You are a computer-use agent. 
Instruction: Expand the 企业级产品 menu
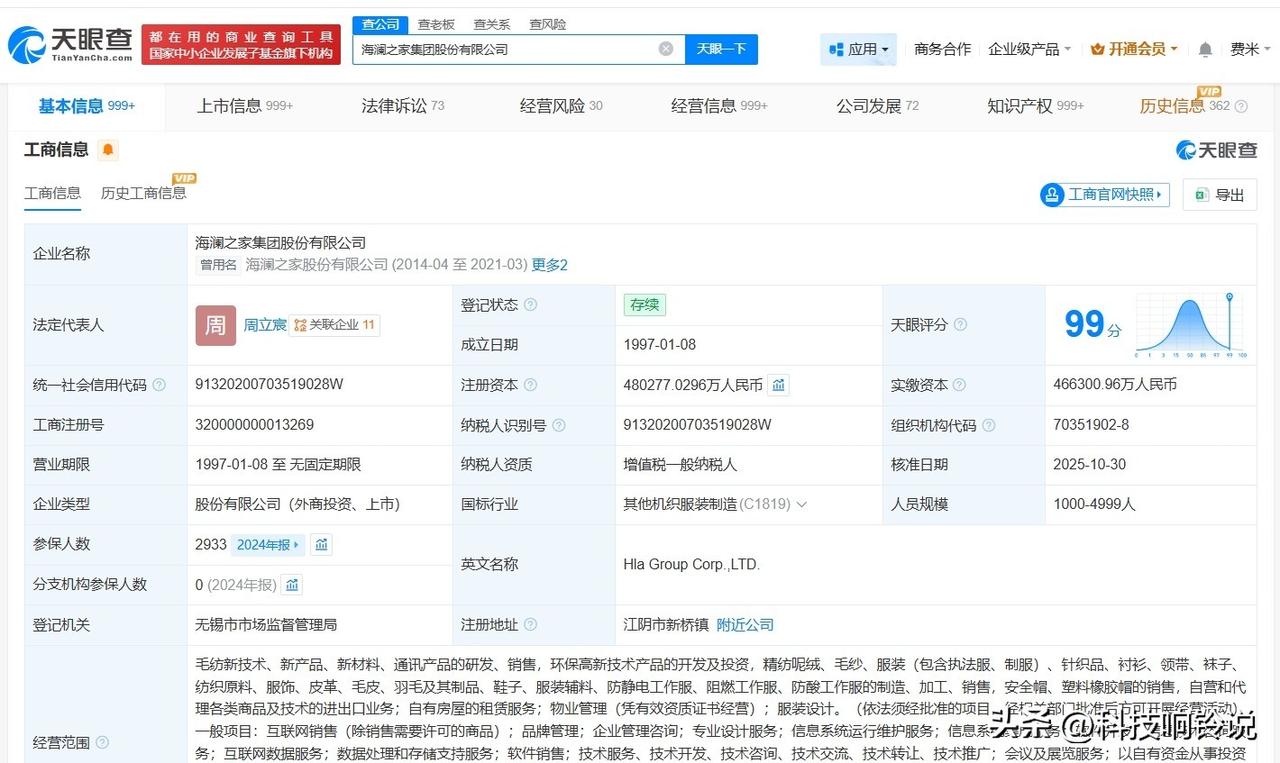[x=1029, y=49]
